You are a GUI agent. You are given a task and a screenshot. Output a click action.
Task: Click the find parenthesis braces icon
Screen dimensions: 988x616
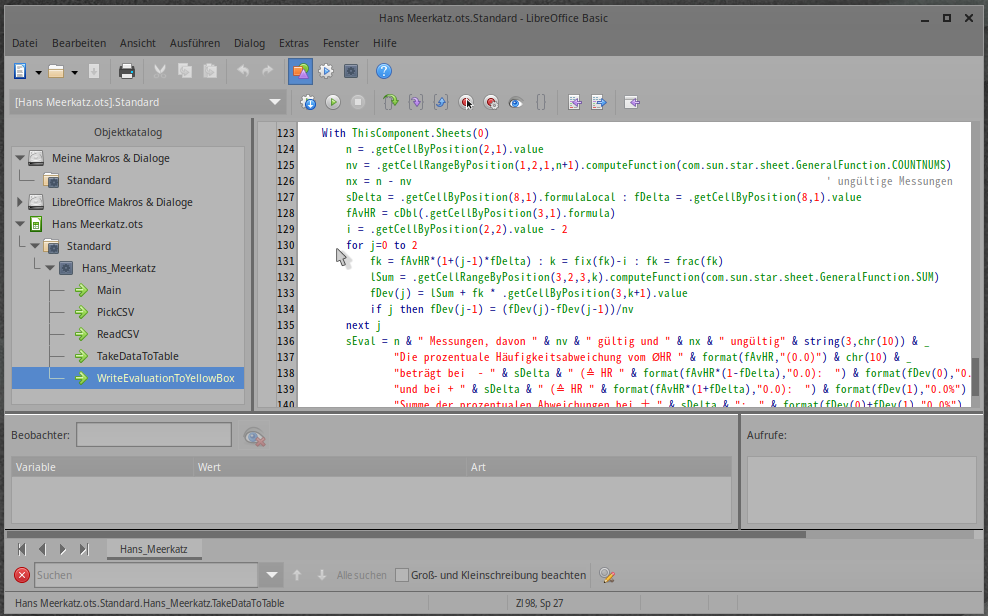(541, 102)
